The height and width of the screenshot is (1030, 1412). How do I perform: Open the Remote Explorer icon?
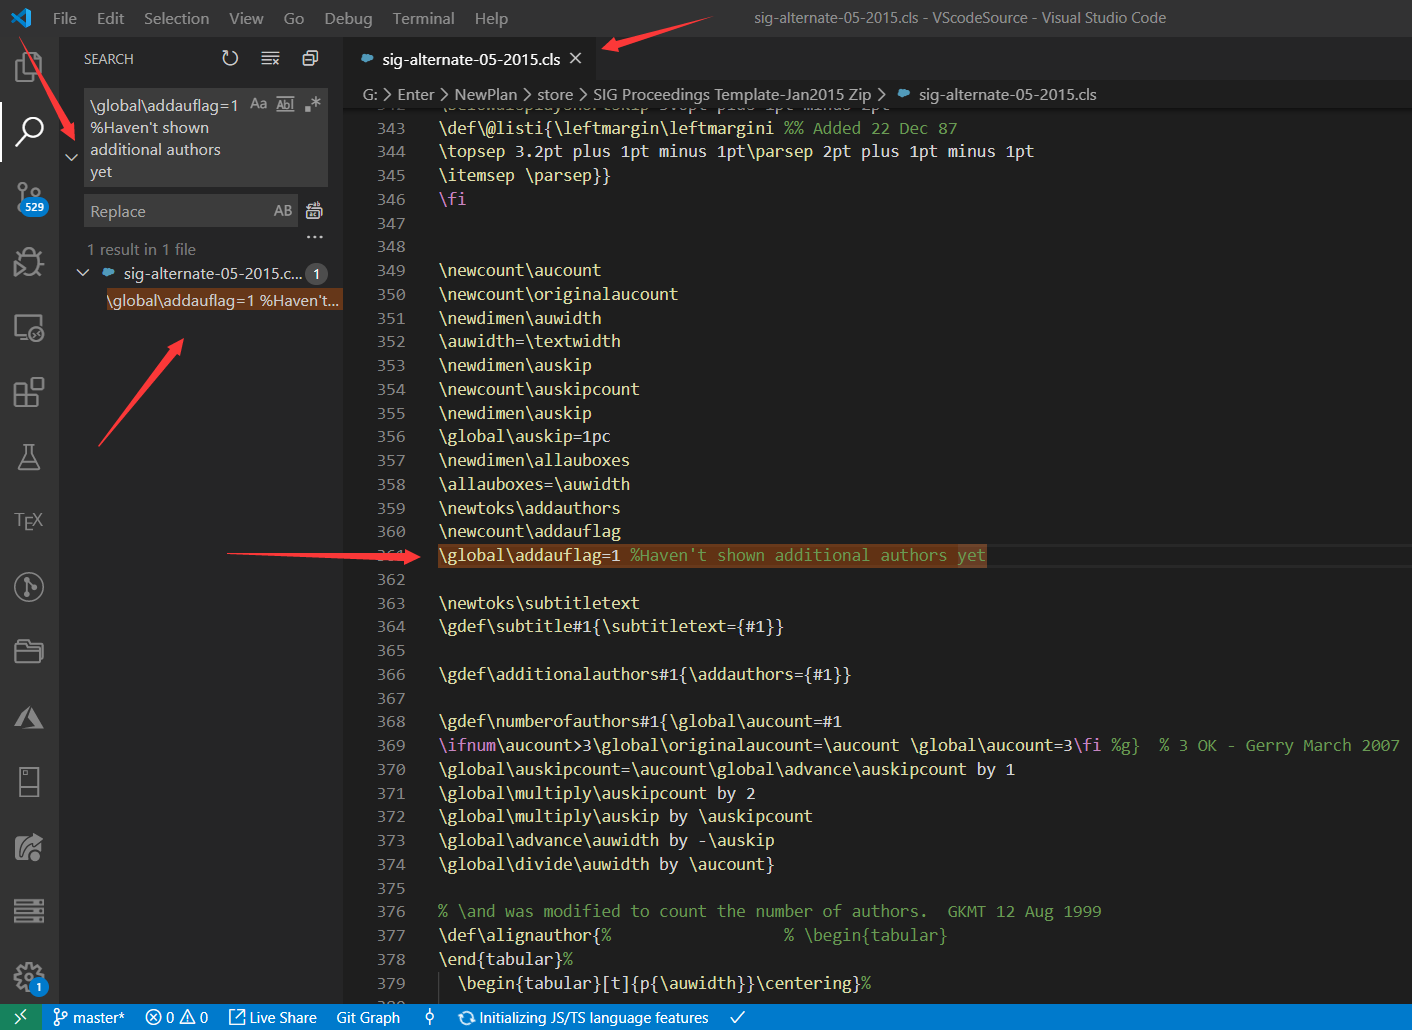[29, 328]
